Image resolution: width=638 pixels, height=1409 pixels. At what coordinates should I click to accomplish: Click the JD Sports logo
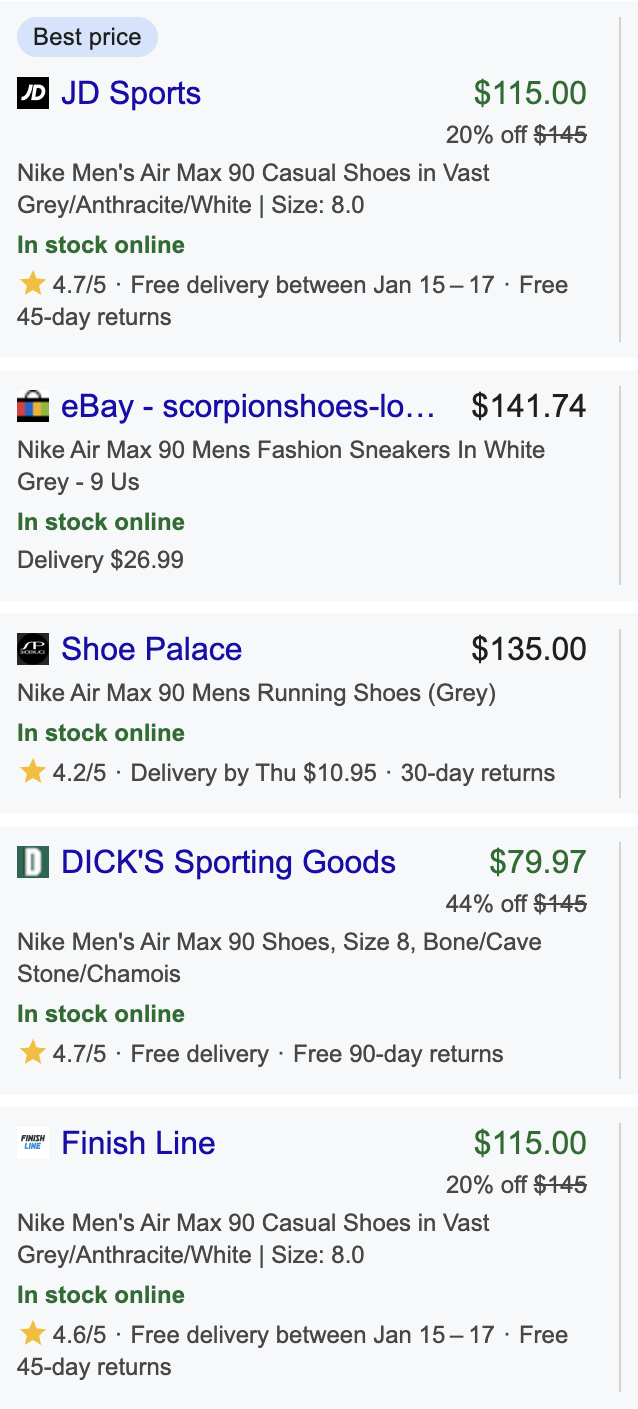31,93
